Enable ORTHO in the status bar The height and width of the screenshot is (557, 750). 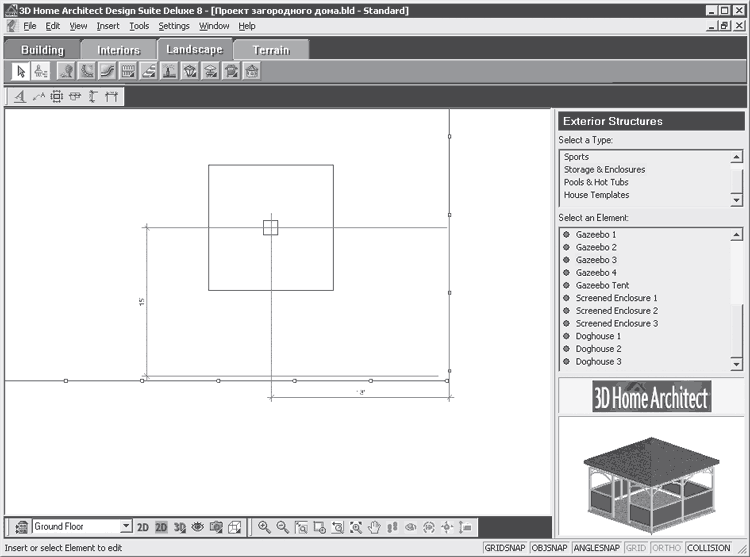tap(666, 548)
